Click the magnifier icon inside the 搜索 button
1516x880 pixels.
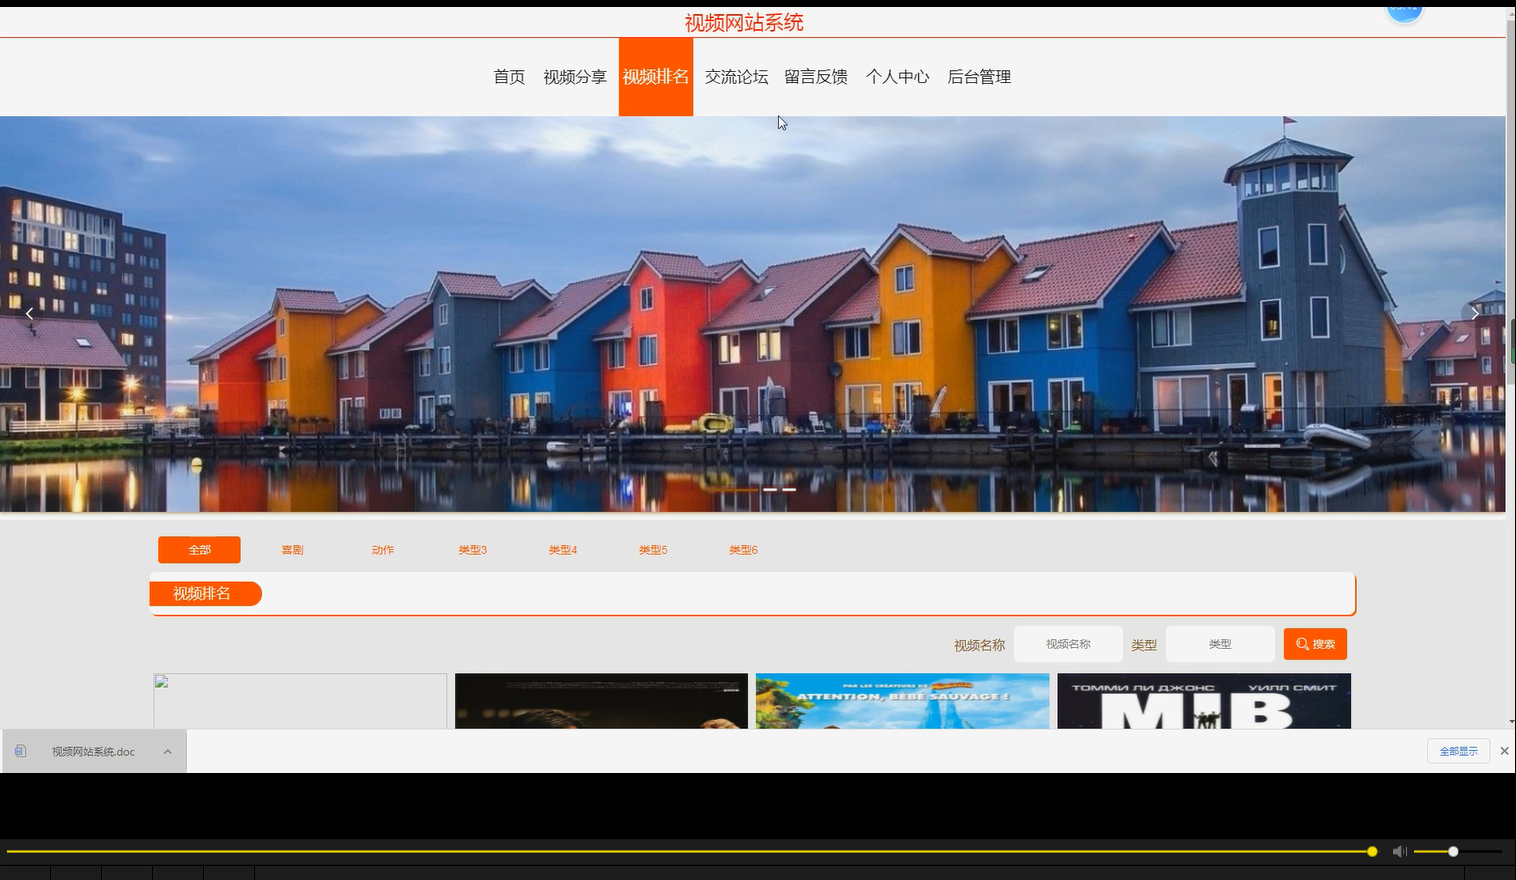pos(1301,643)
